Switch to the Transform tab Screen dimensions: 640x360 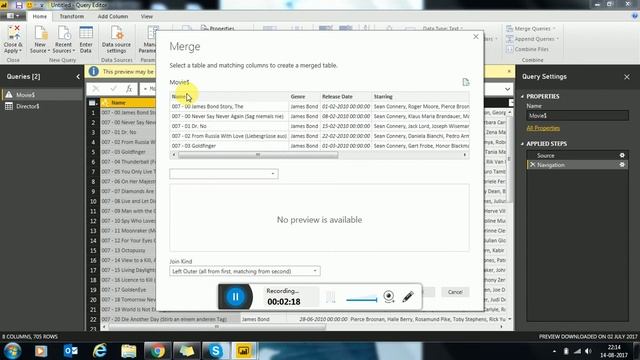point(72,16)
